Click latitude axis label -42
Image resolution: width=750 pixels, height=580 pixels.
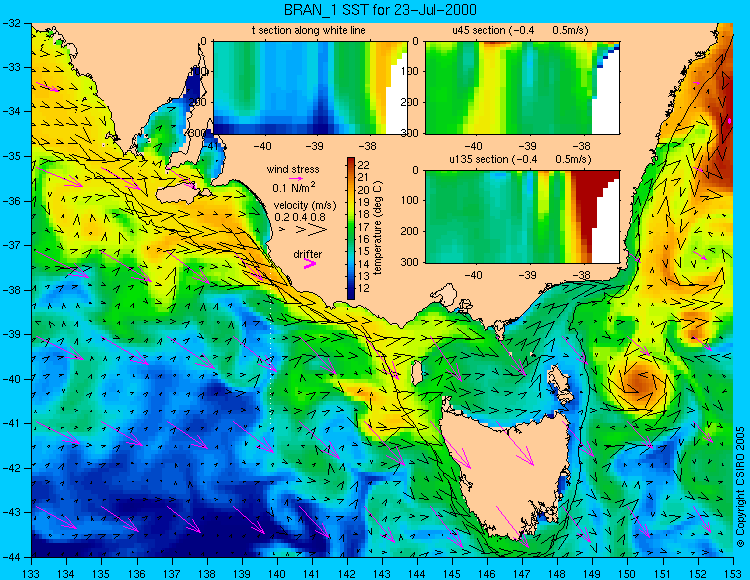click(11, 468)
